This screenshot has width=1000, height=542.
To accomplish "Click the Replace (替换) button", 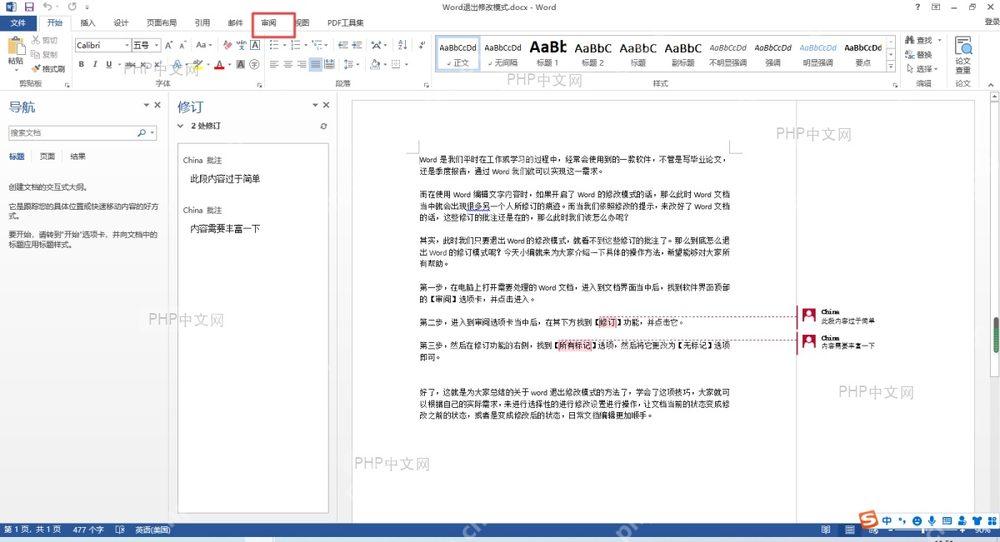I will click(x=919, y=55).
